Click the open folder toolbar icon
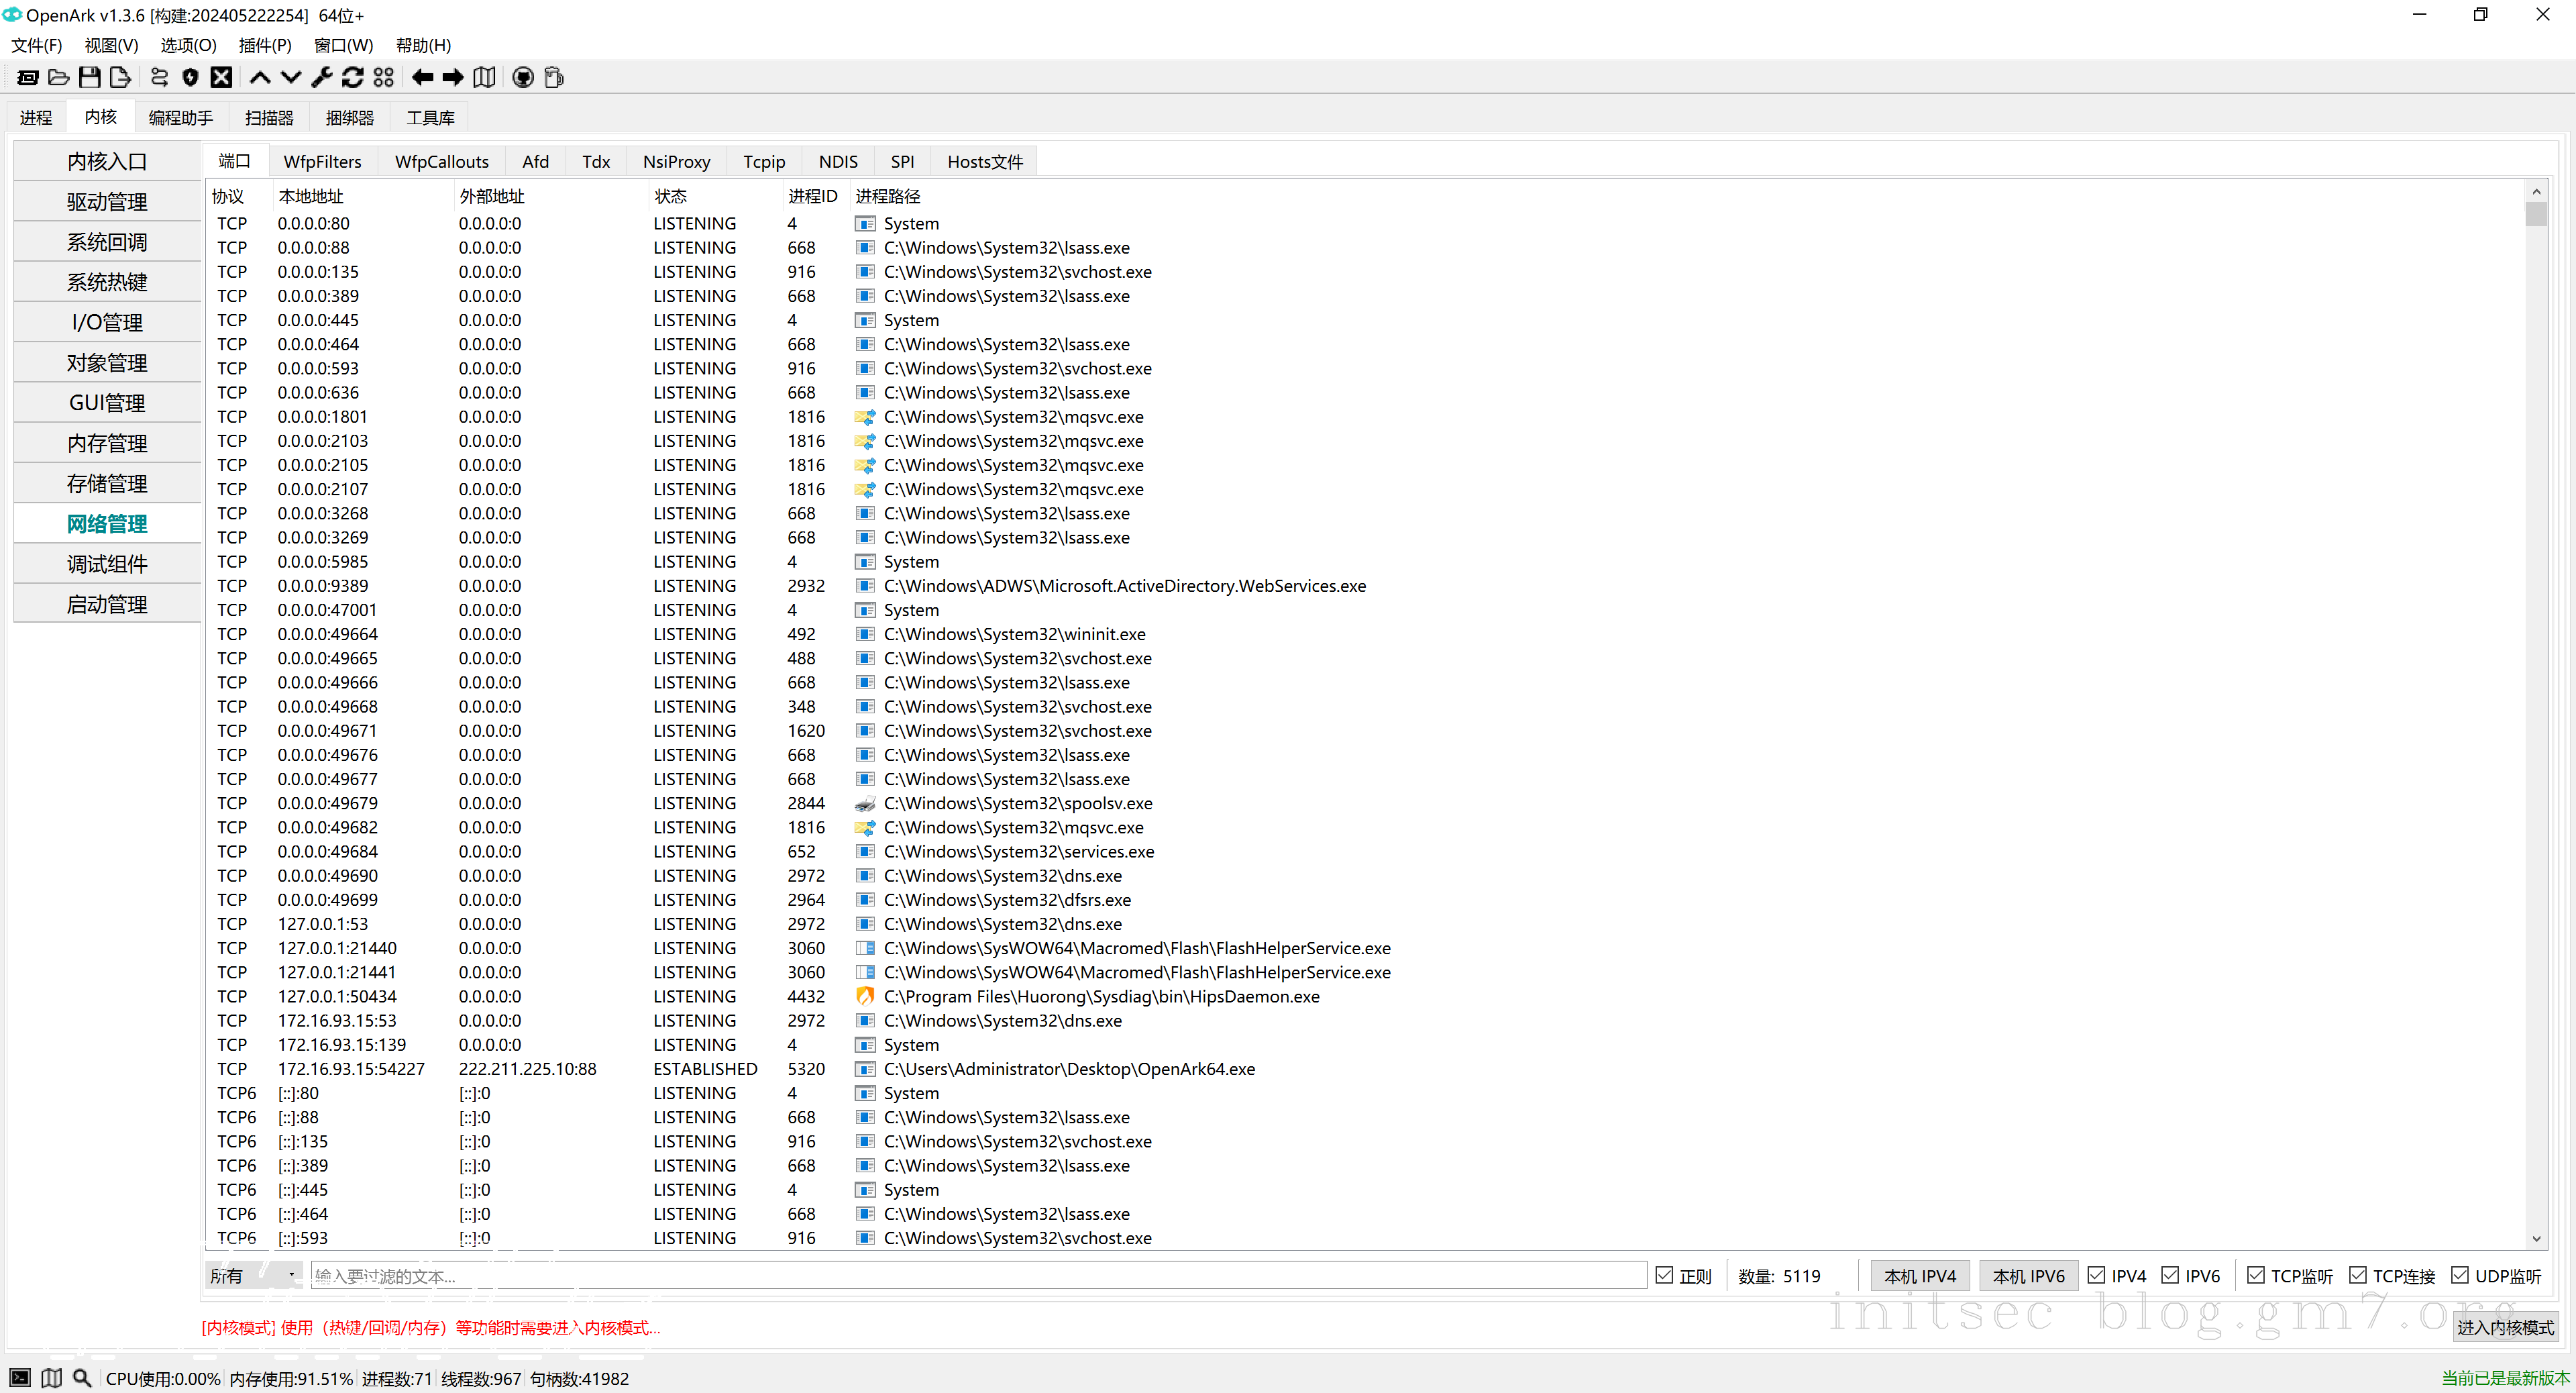This screenshot has height=1393, width=2576. pos(59,77)
